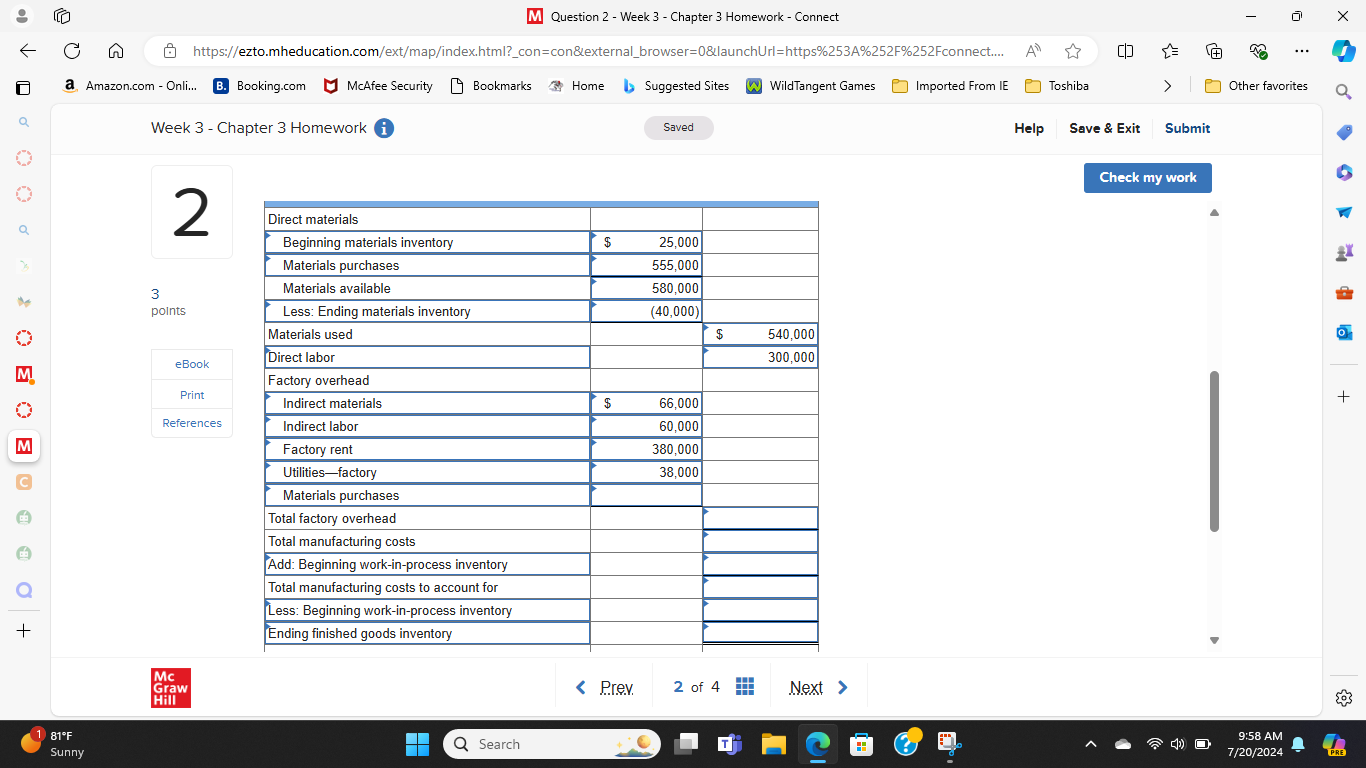Viewport: 1366px width, 768px height.
Task: Open the Indirect materials label dropdown
Action: coord(428,403)
